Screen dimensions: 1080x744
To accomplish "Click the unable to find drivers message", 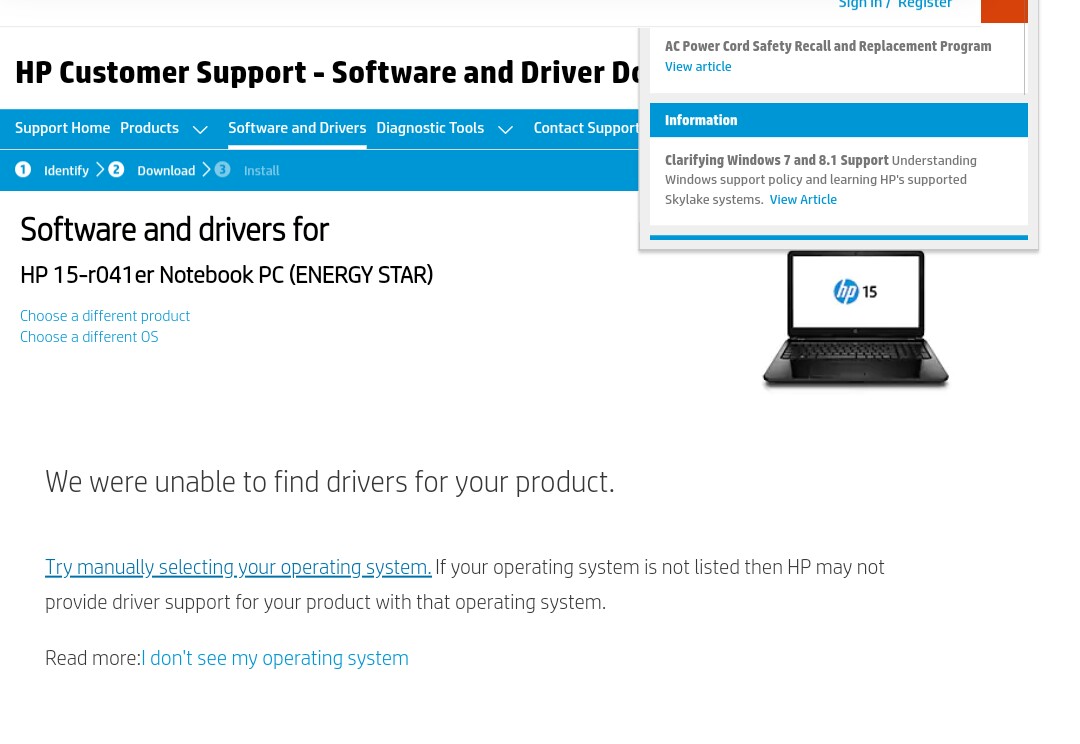I will coord(329,482).
